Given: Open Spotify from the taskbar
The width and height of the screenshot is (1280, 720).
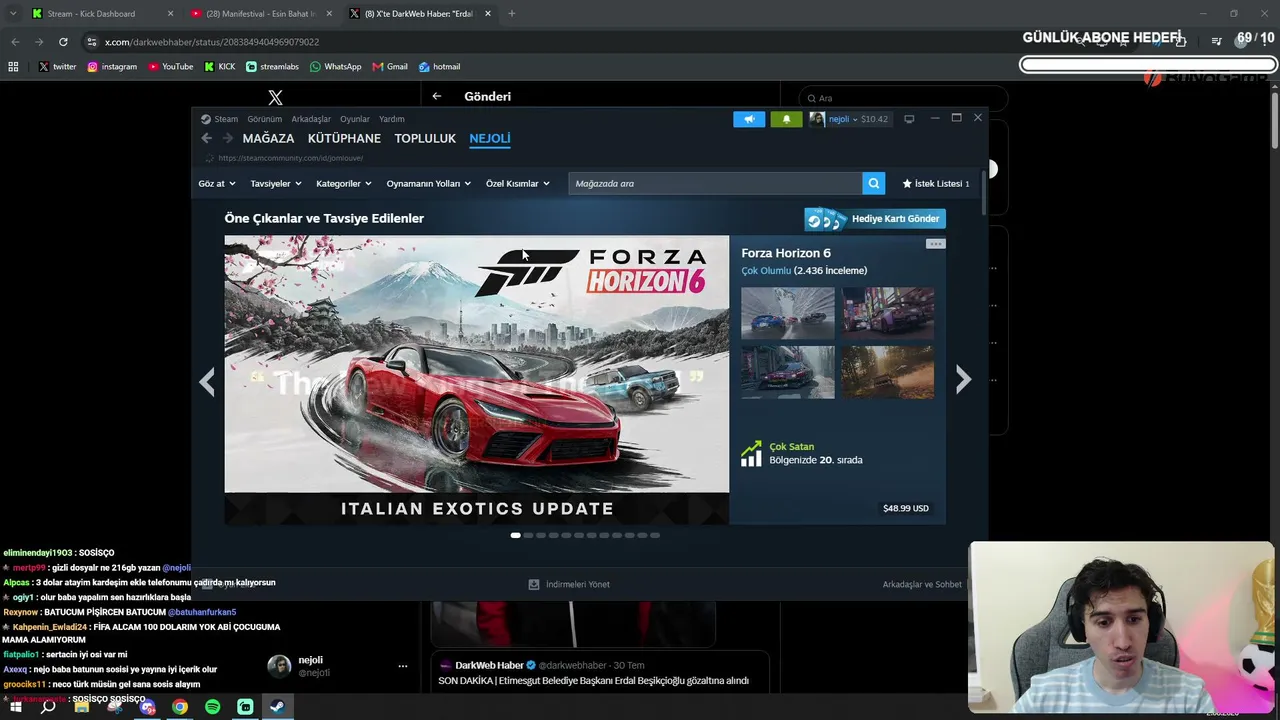Looking at the screenshot, I should [213, 707].
